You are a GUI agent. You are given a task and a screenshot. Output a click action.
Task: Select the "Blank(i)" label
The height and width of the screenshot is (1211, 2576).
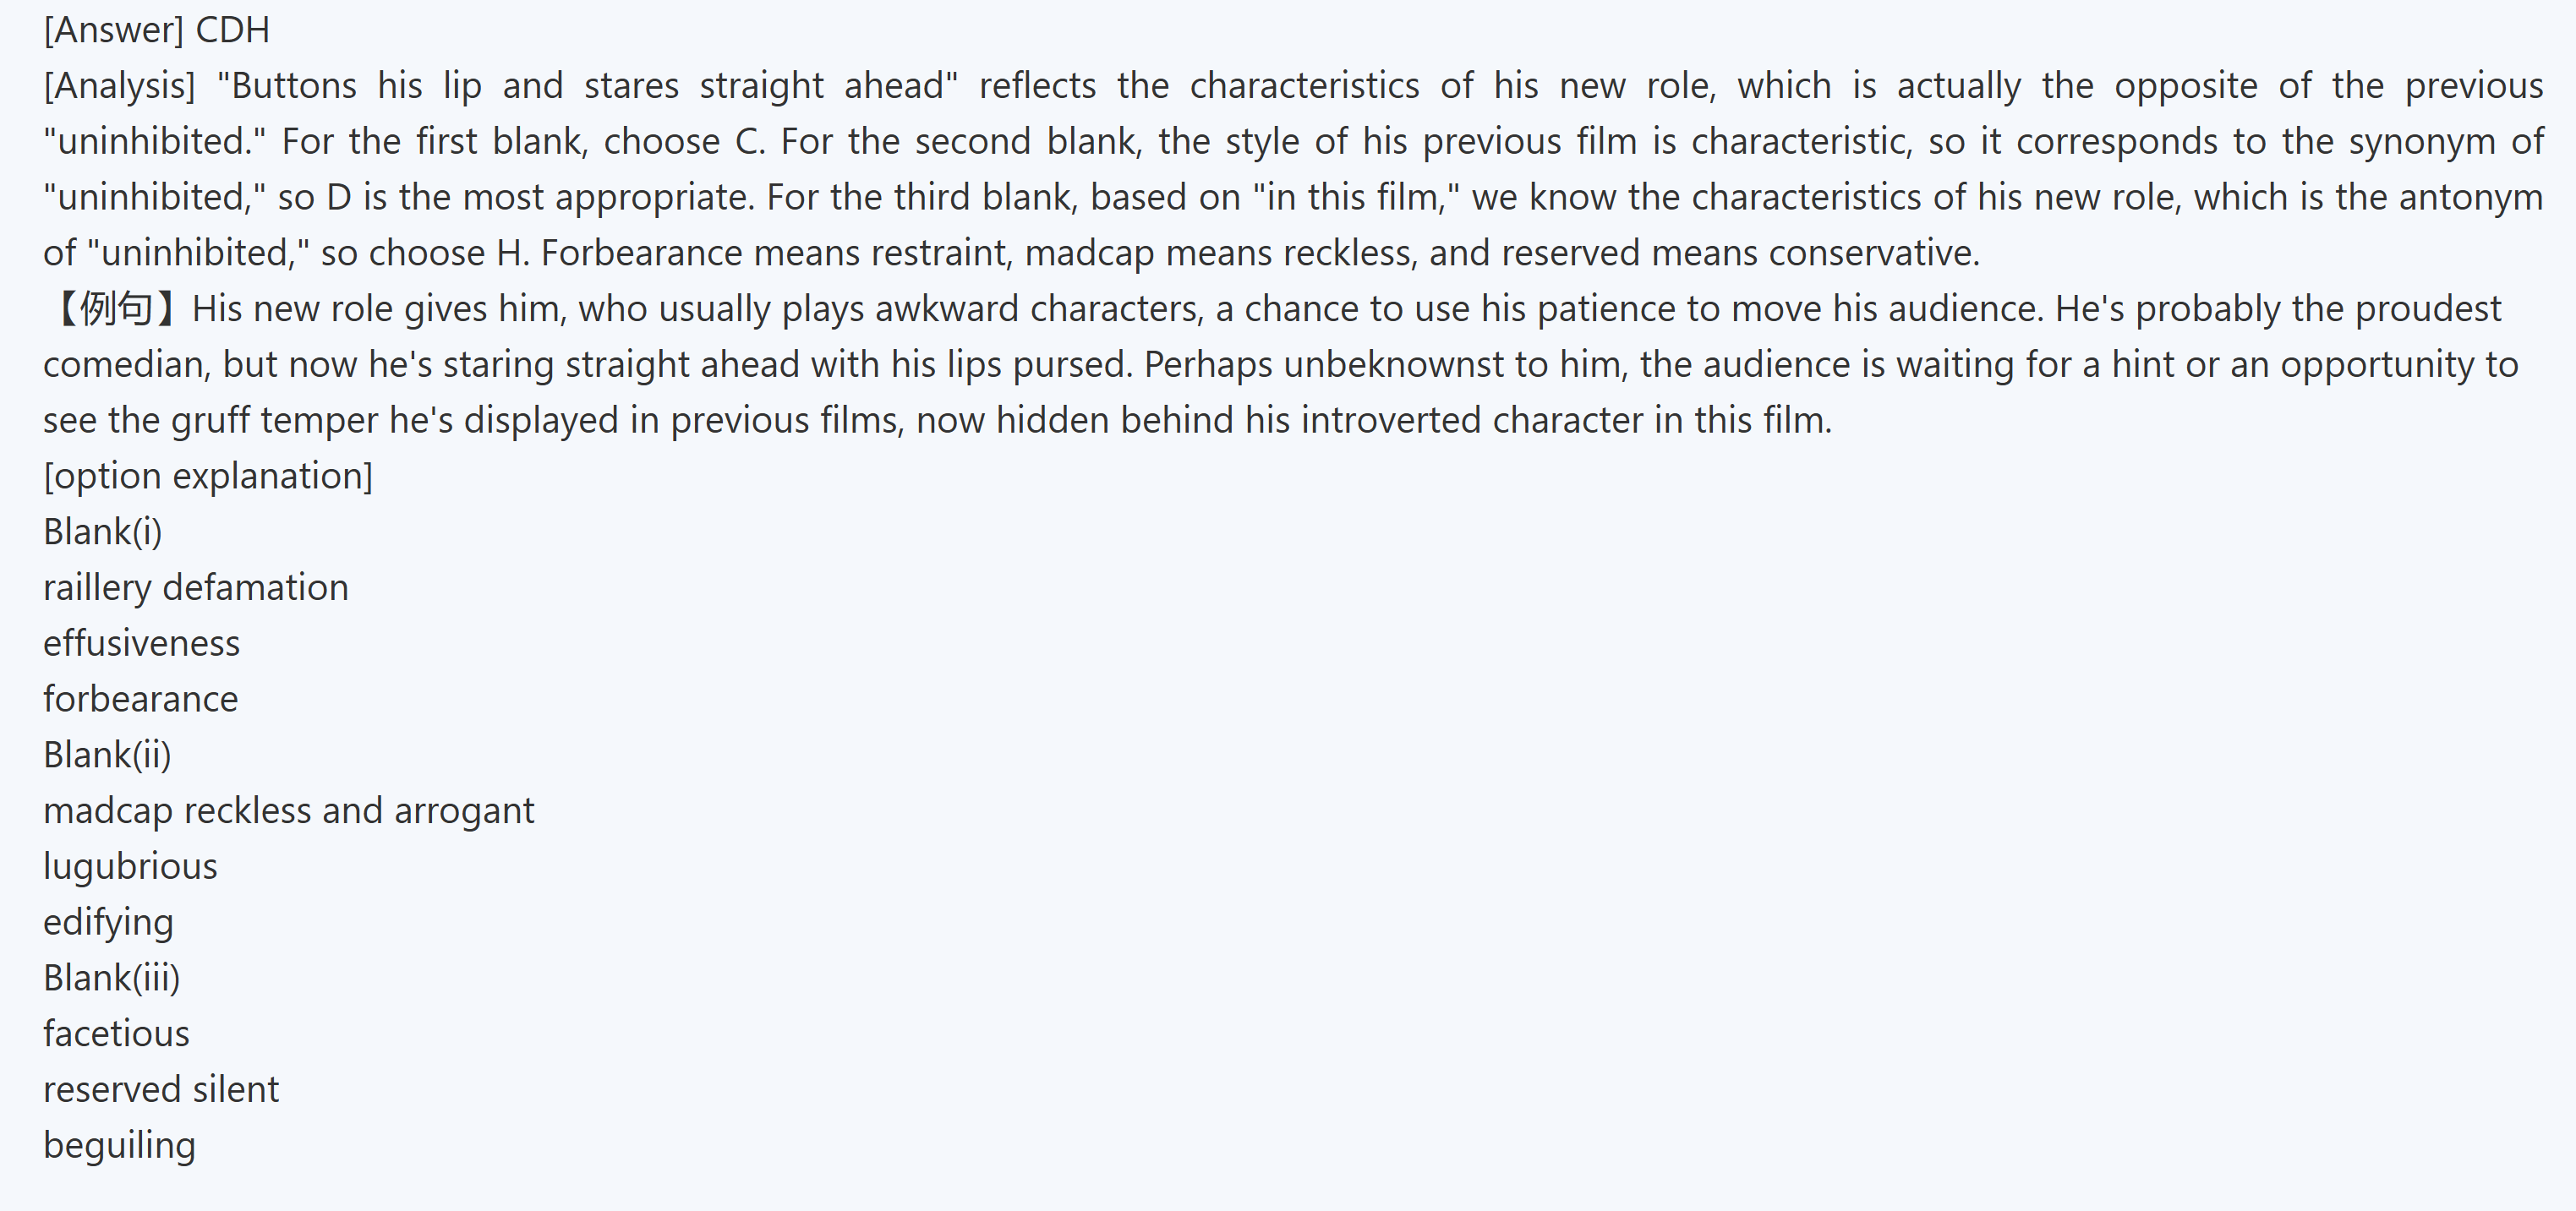(x=102, y=532)
